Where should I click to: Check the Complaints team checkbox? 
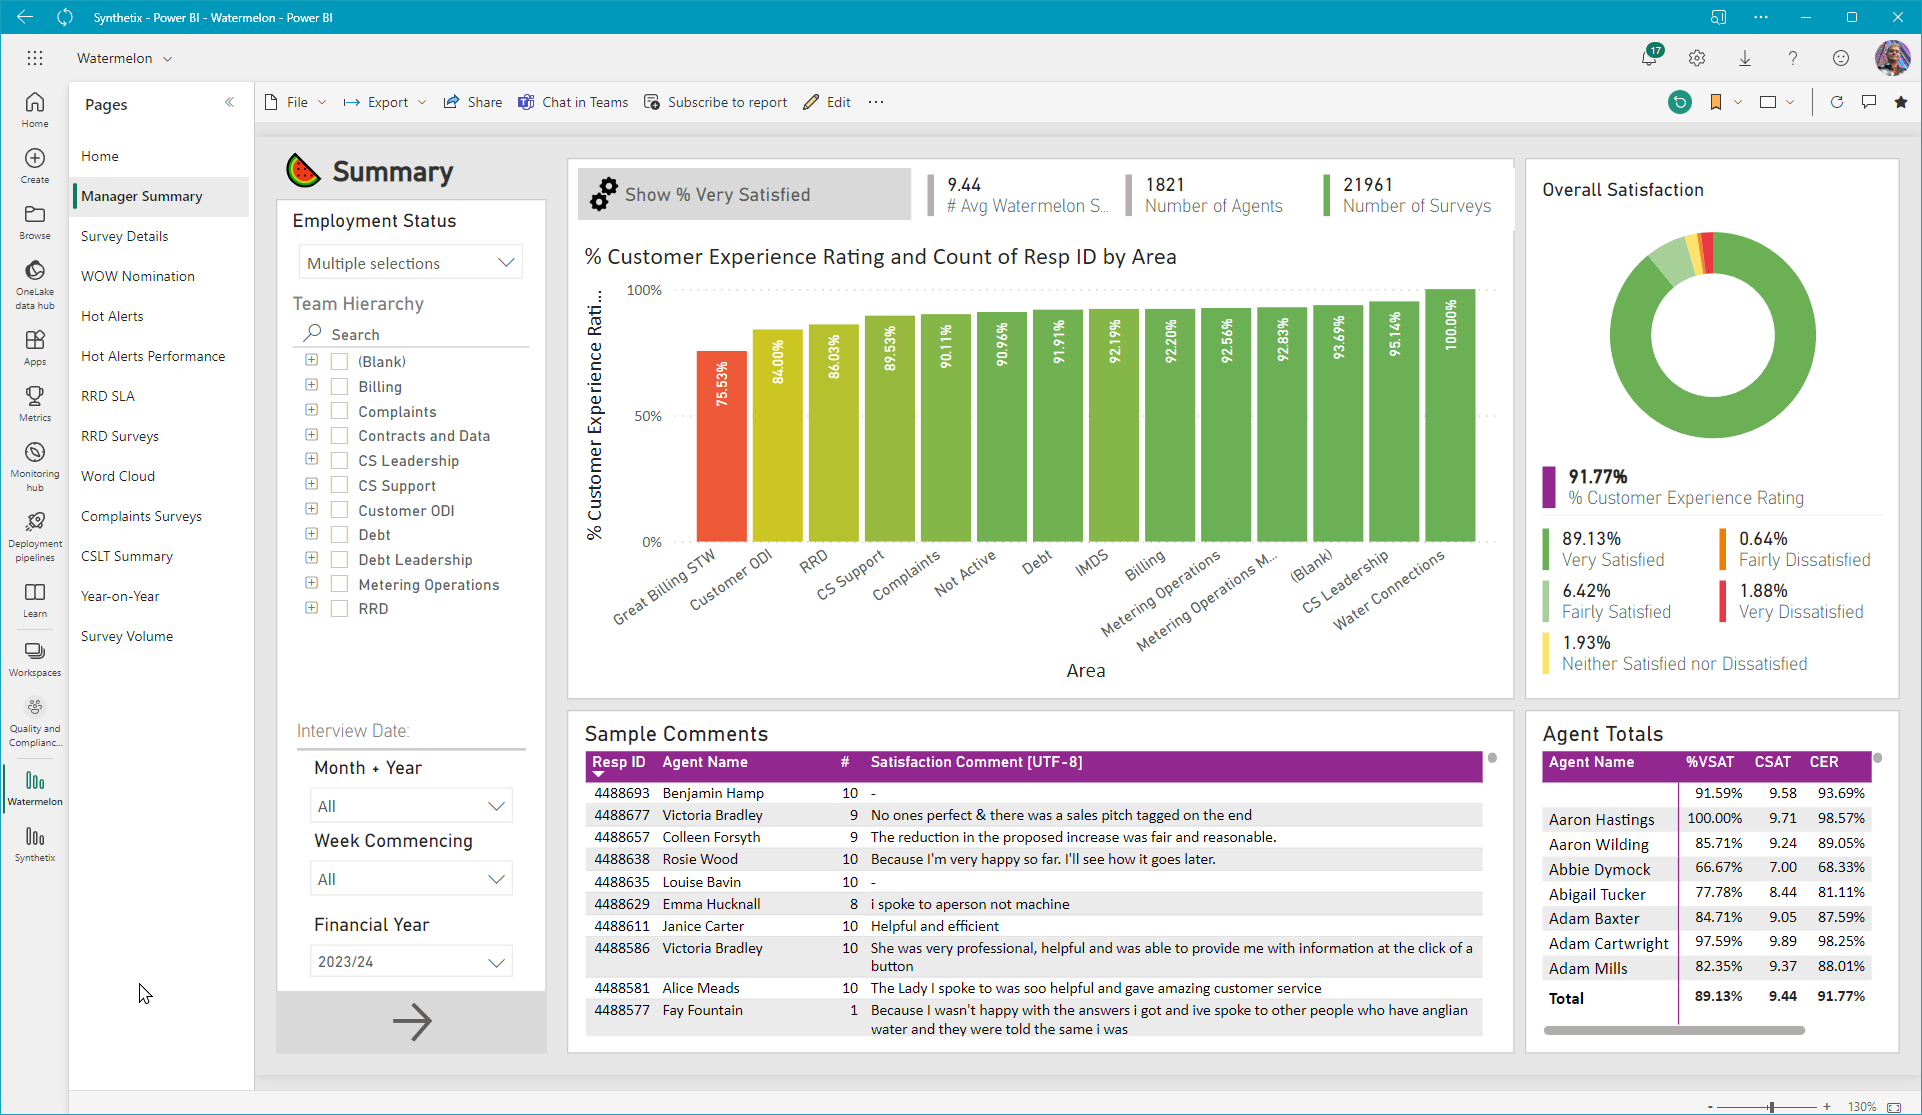tap(339, 411)
